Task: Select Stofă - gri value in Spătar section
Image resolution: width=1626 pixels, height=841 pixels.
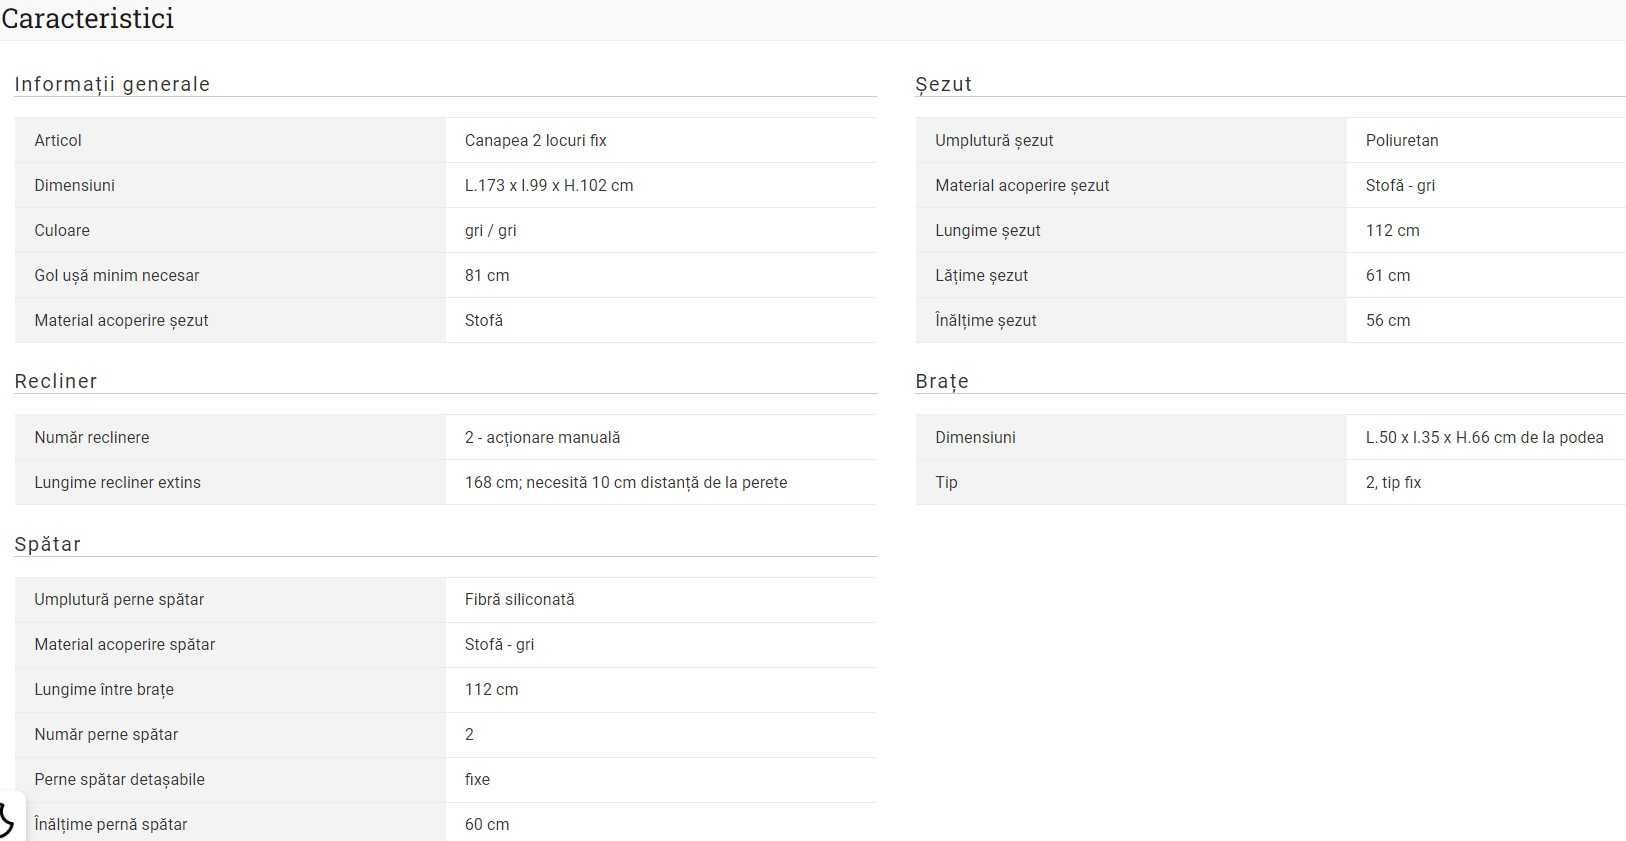Action: (499, 644)
